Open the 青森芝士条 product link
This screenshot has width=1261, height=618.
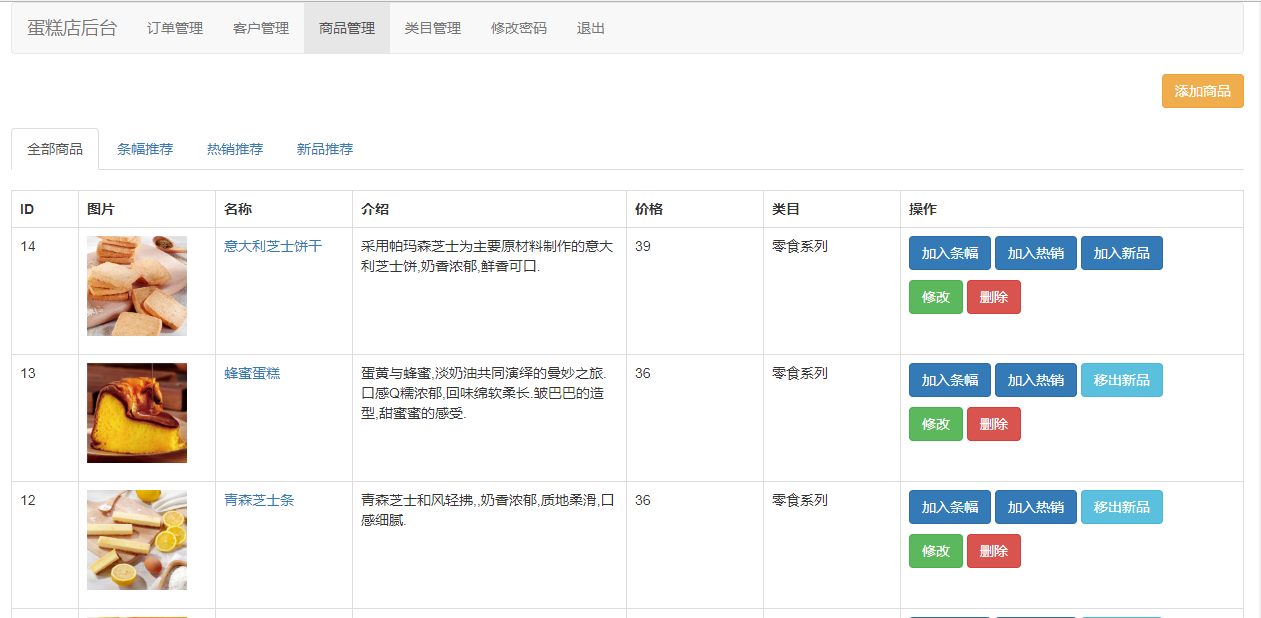click(259, 500)
